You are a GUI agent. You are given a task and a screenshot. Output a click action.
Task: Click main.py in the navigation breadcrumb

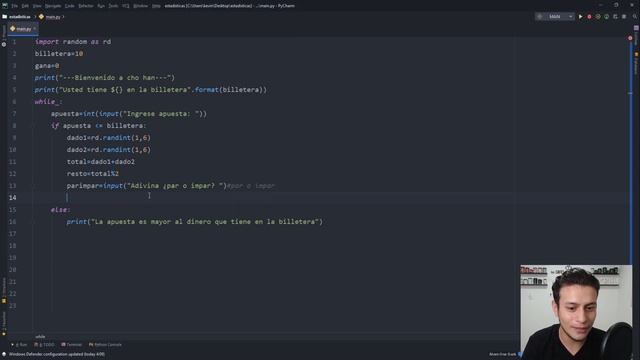click(x=53, y=17)
